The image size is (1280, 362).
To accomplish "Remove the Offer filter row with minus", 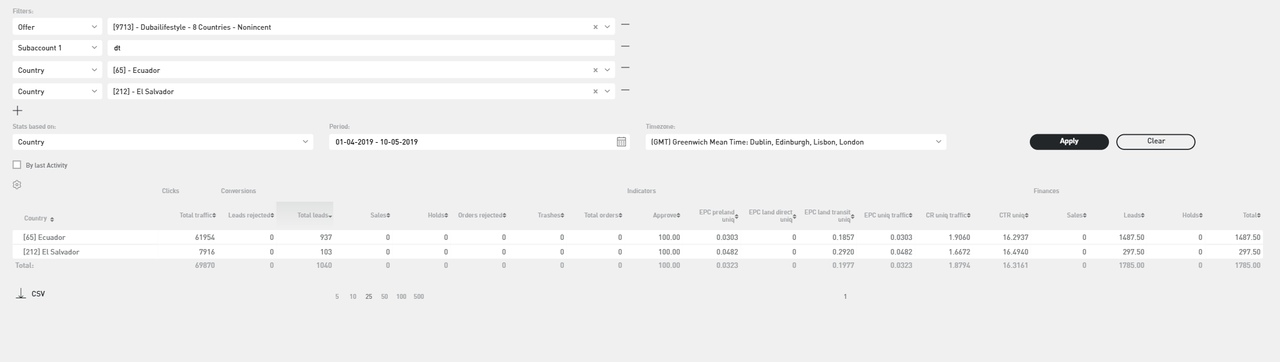I will tap(625, 25).
